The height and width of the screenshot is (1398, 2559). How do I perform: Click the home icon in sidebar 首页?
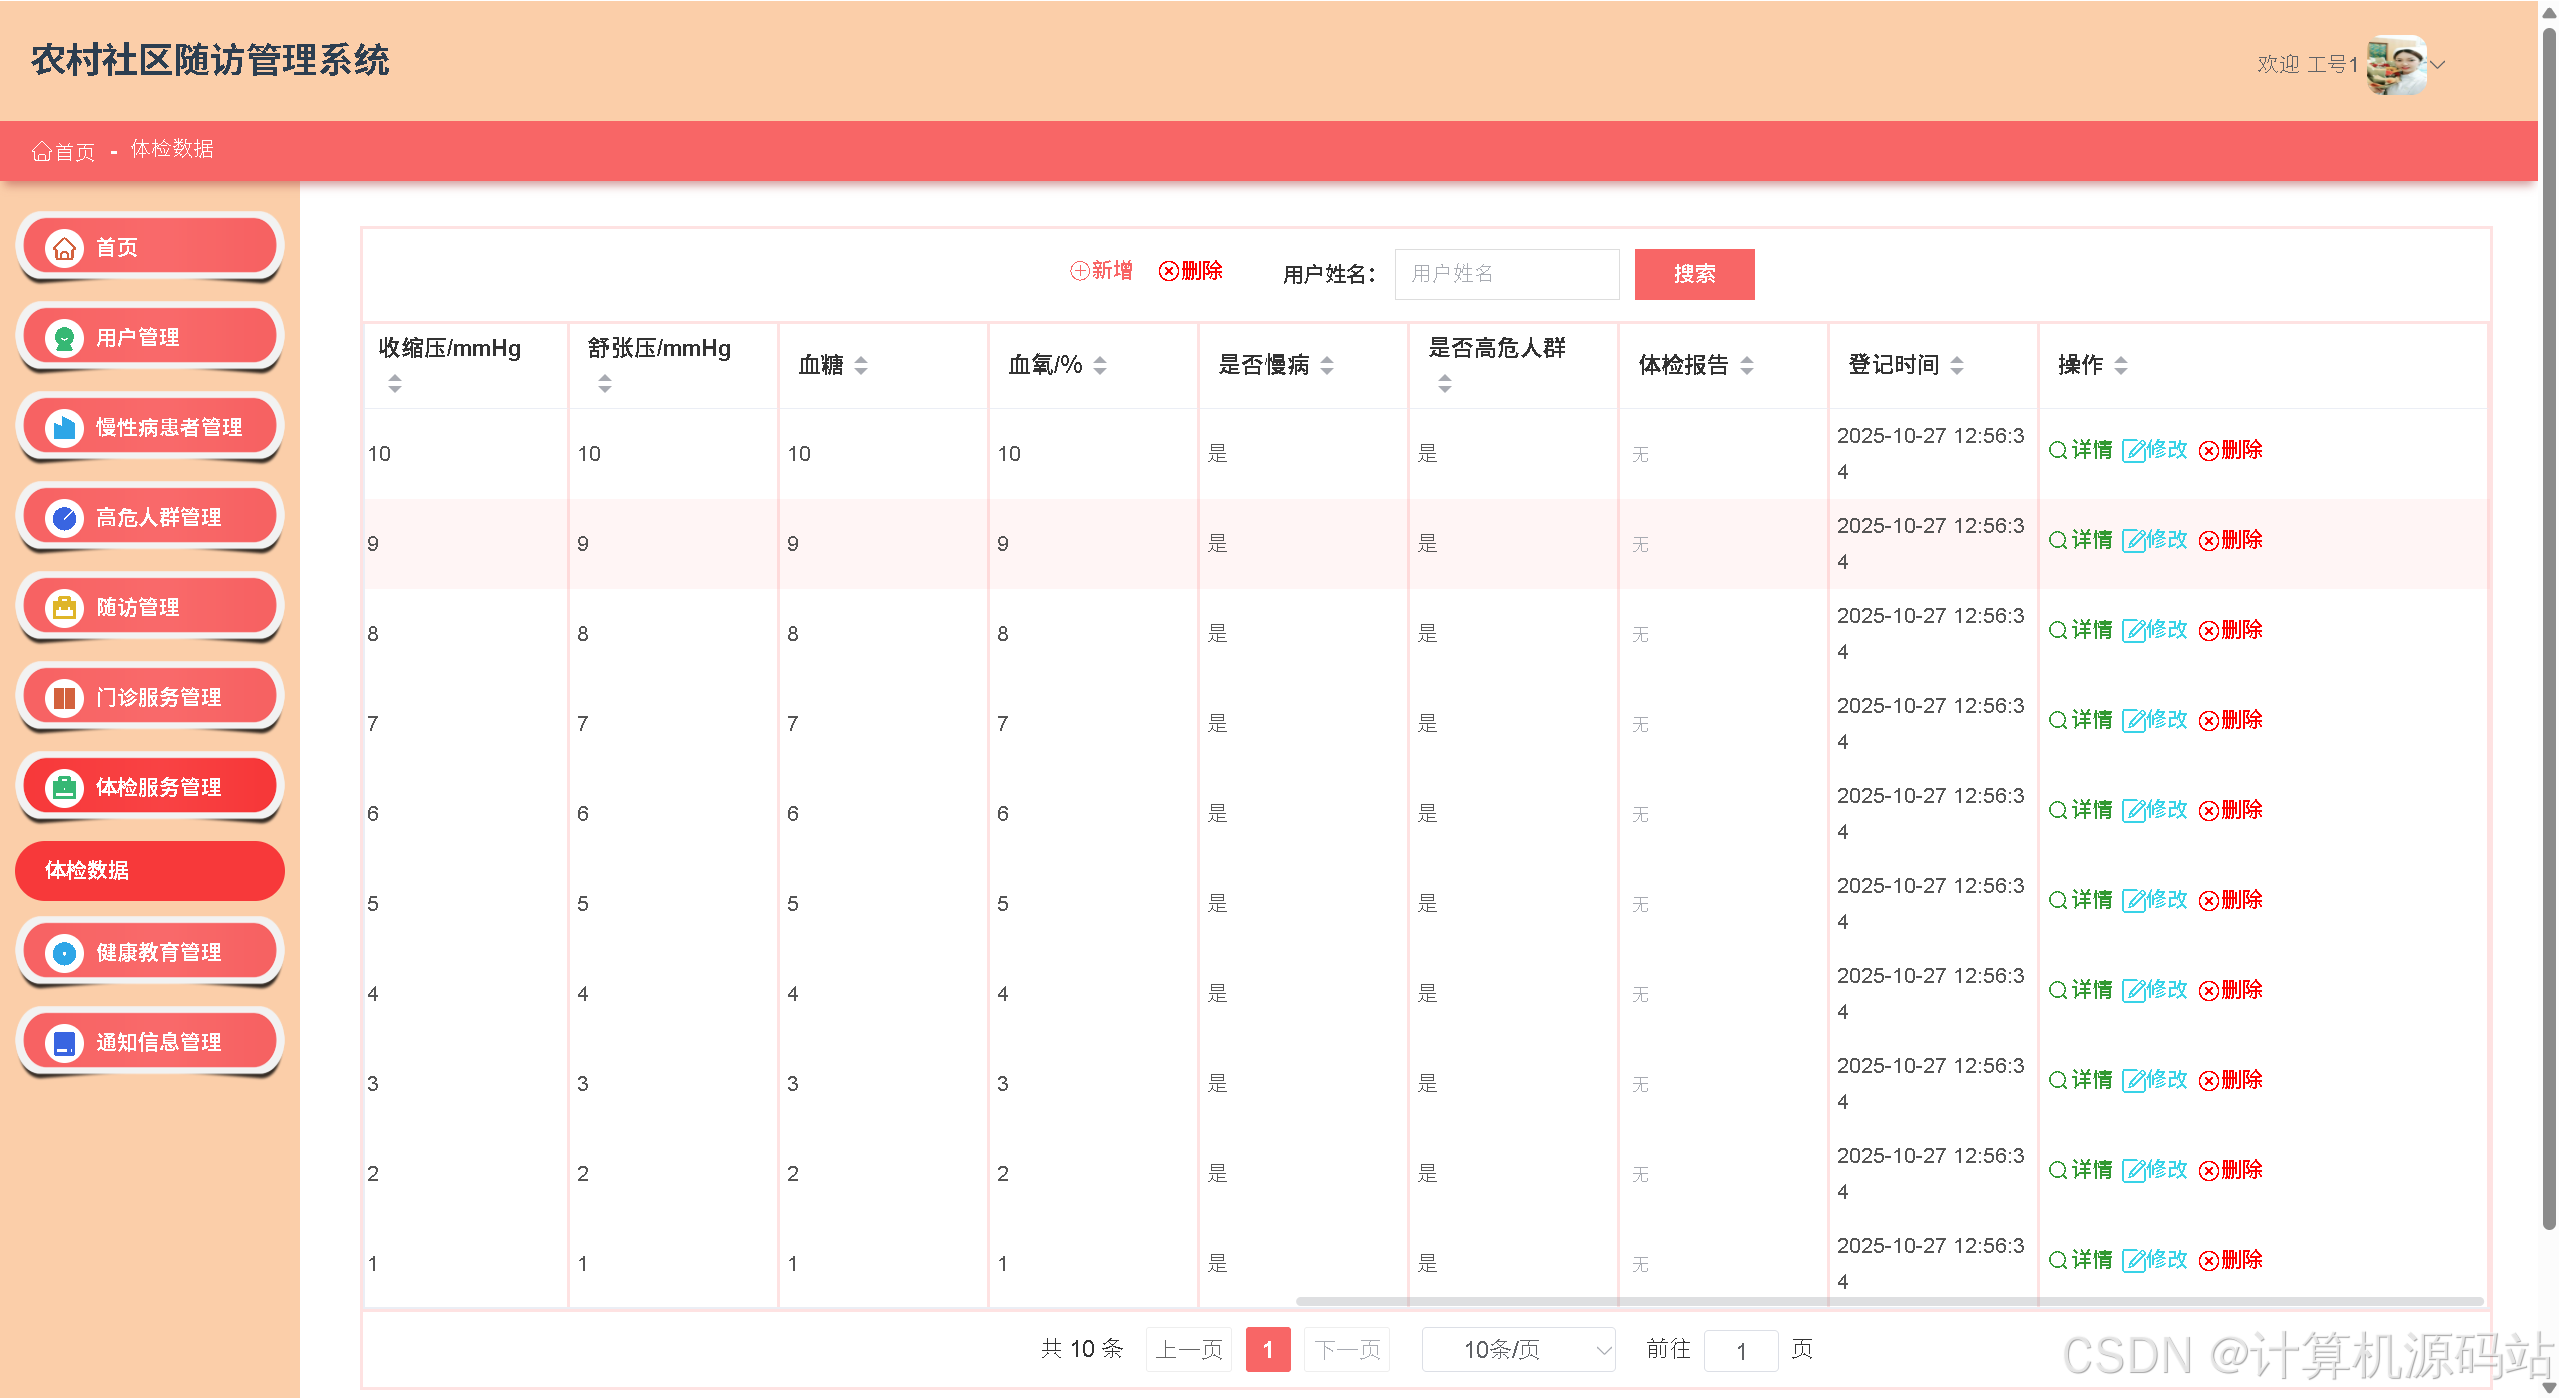64,247
